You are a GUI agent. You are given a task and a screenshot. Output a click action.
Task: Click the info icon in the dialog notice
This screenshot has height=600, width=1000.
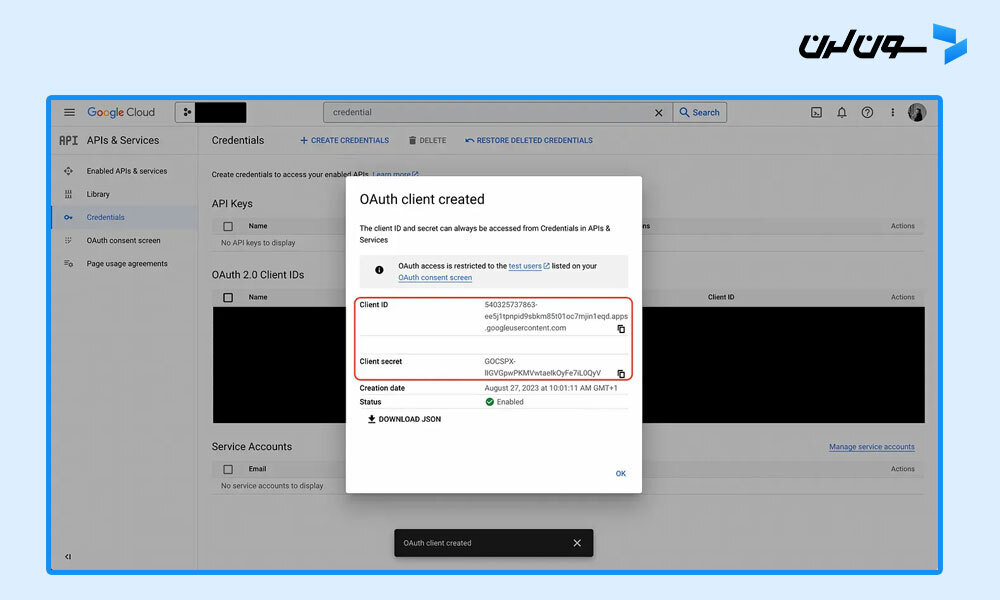coord(379,270)
